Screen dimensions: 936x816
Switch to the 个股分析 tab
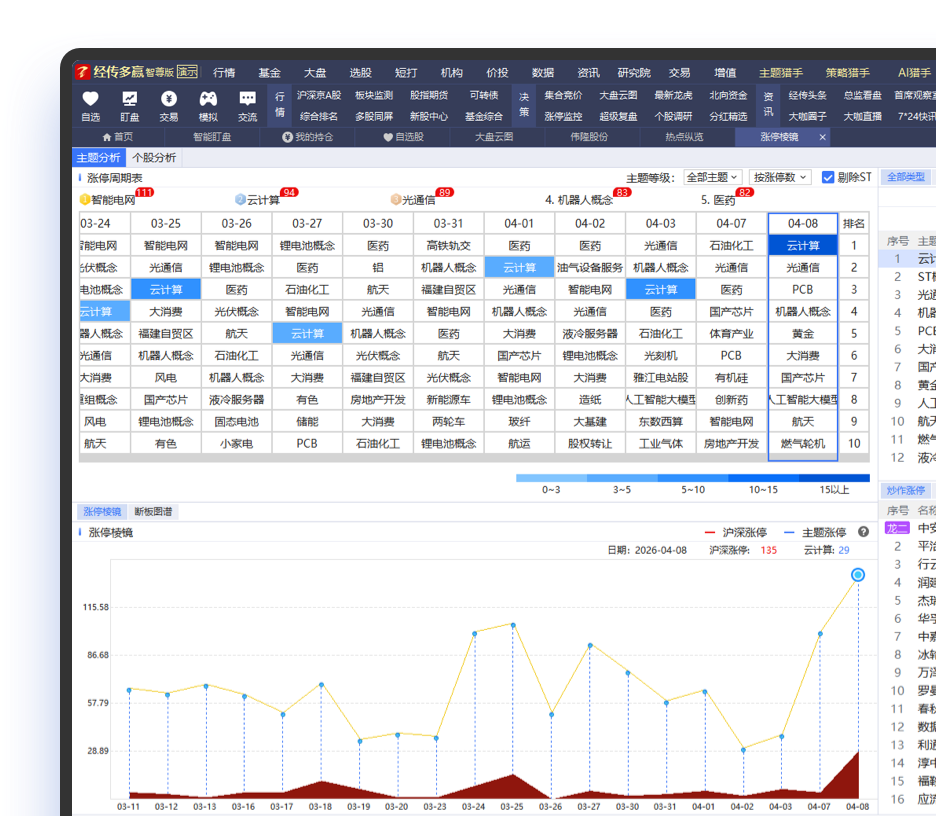pyautogui.click(x=154, y=158)
